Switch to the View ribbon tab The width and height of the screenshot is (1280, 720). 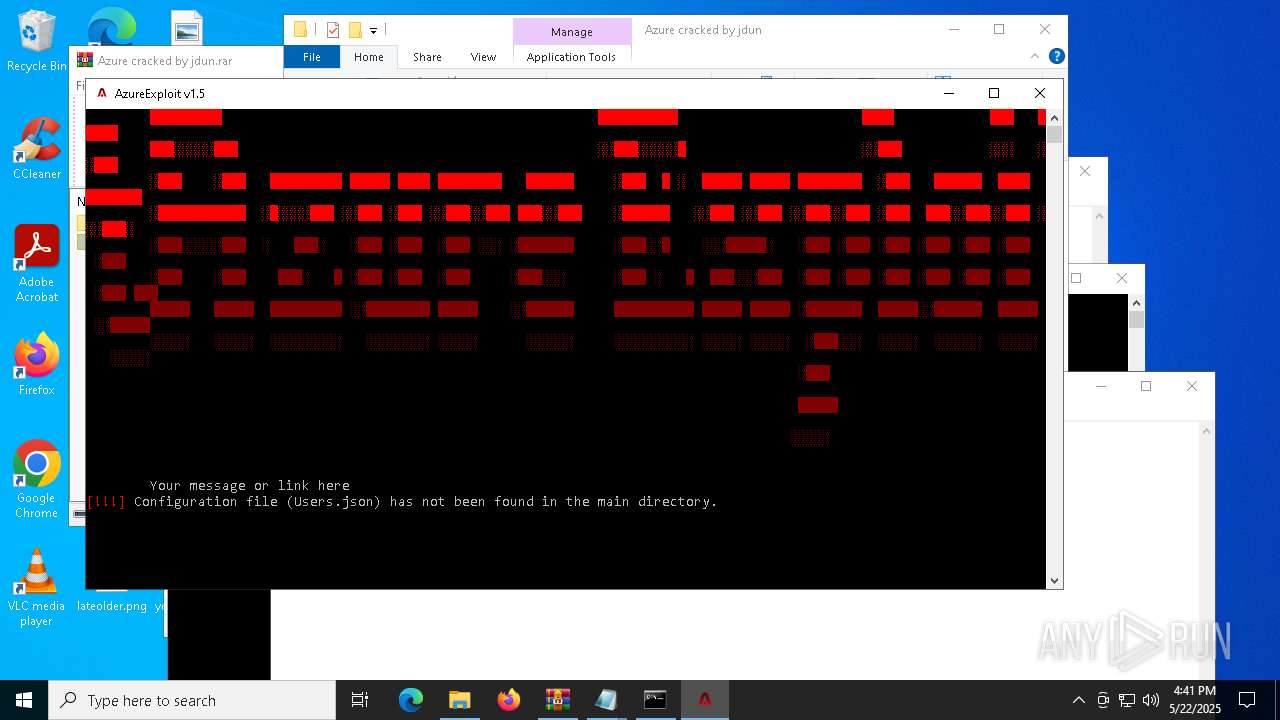coord(483,57)
